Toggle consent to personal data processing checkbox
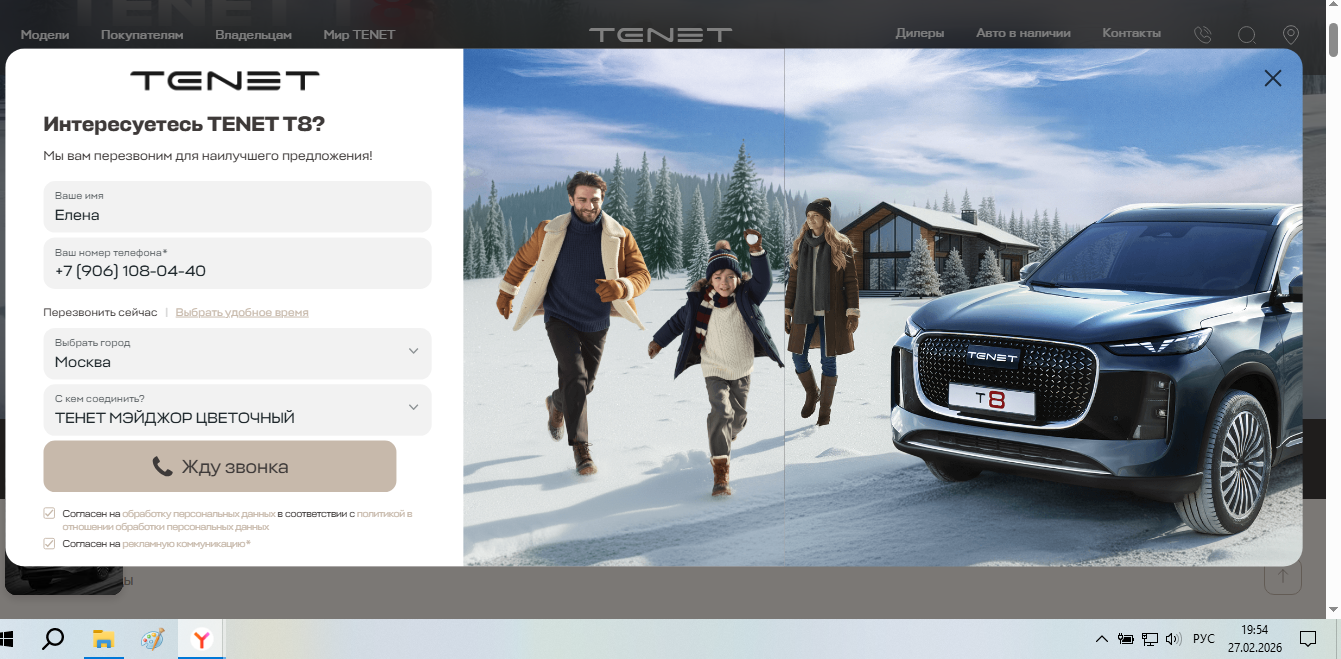Viewport: 1341px width, 659px height. tap(49, 513)
